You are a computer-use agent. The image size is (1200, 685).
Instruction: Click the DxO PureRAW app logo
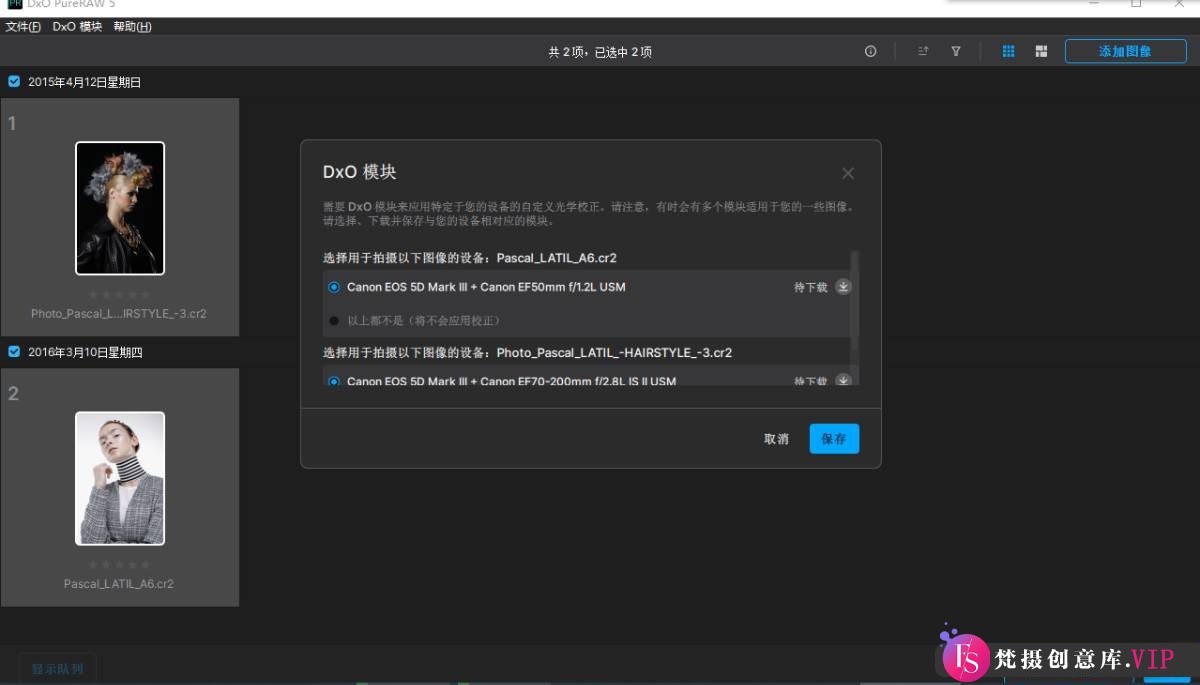pyautogui.click(x=14, y=4)
